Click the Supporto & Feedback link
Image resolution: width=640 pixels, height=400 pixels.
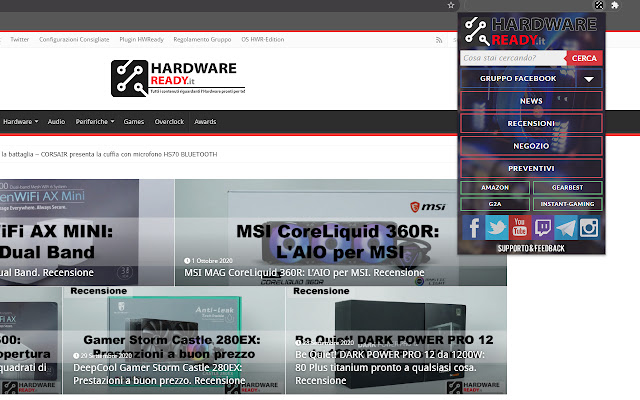(531, 248)
